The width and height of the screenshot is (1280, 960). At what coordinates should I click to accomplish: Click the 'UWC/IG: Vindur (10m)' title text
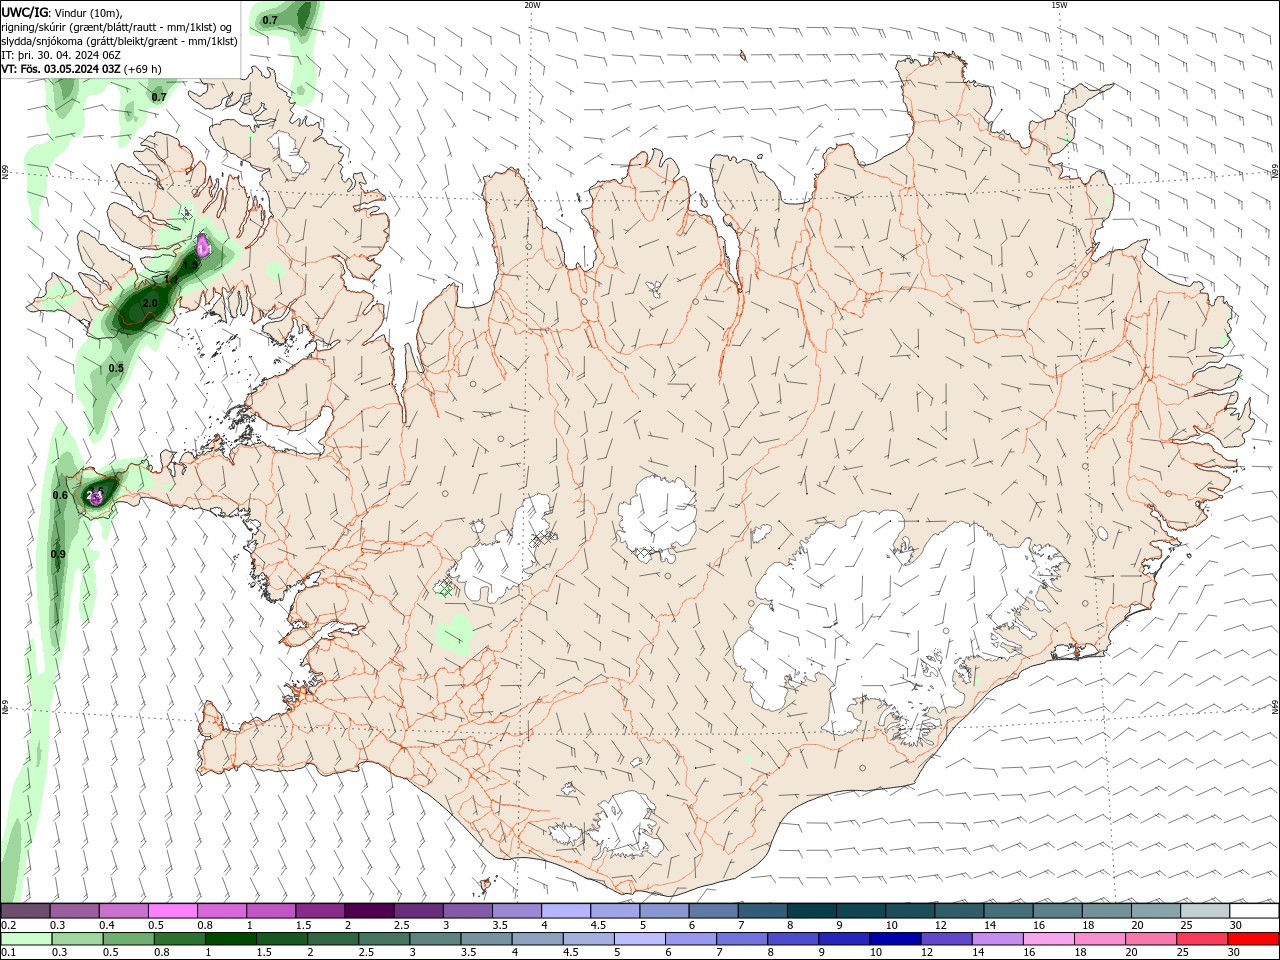[x=61, y=12]
